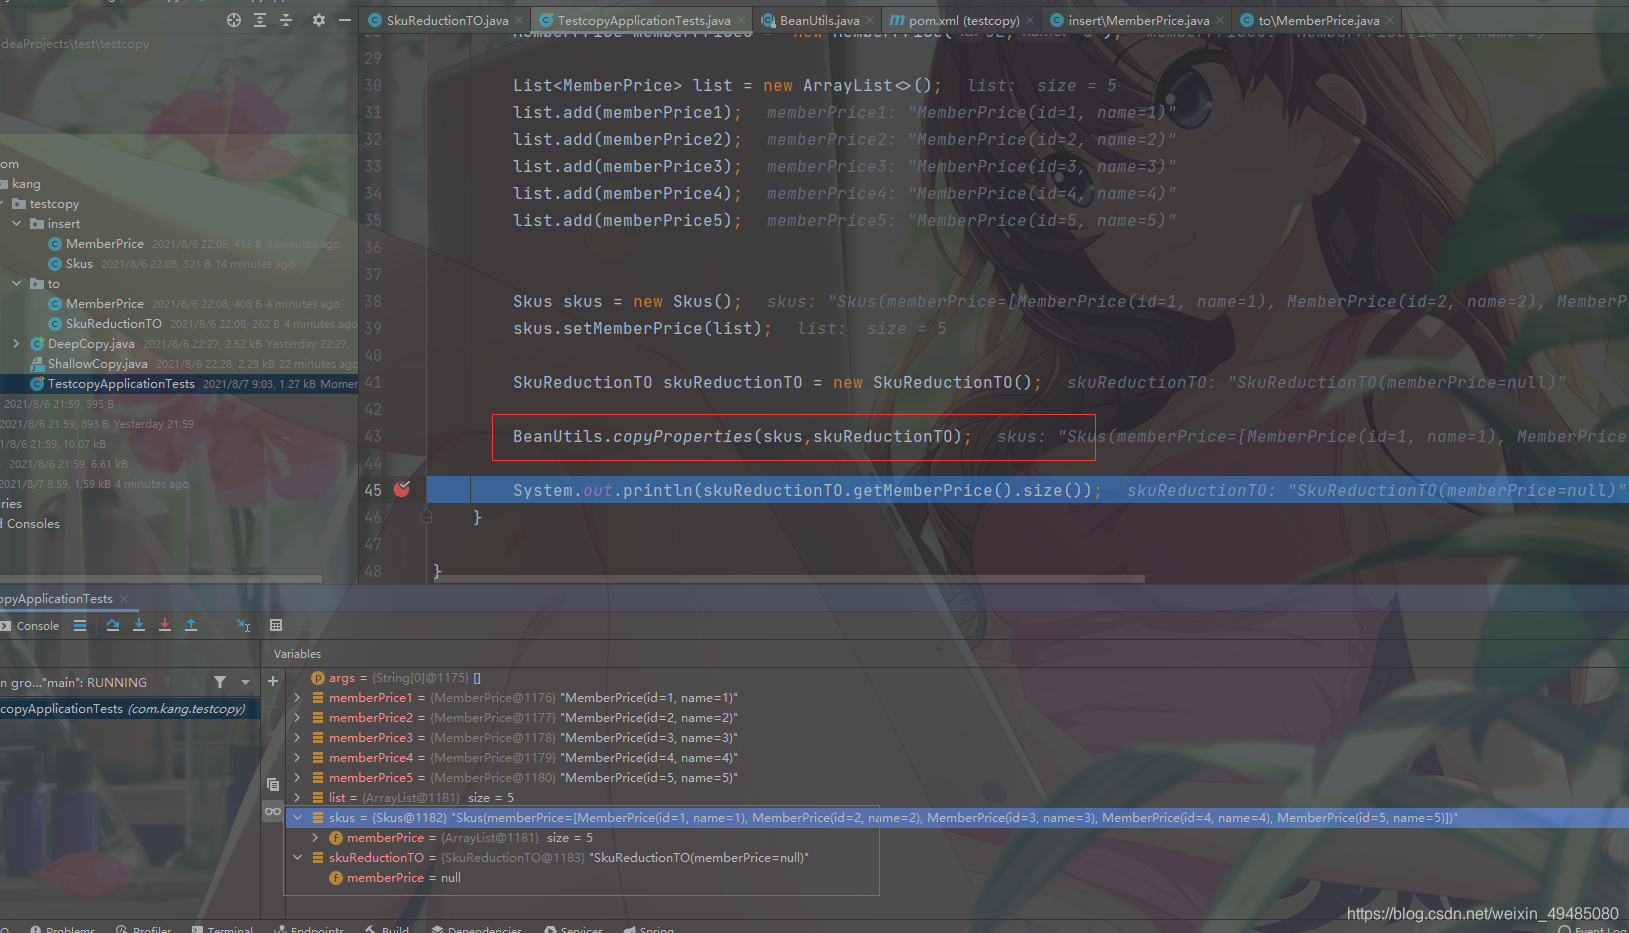
Task: Click the expand-all icon in editor toolbar
Action: tap(259, 19)
